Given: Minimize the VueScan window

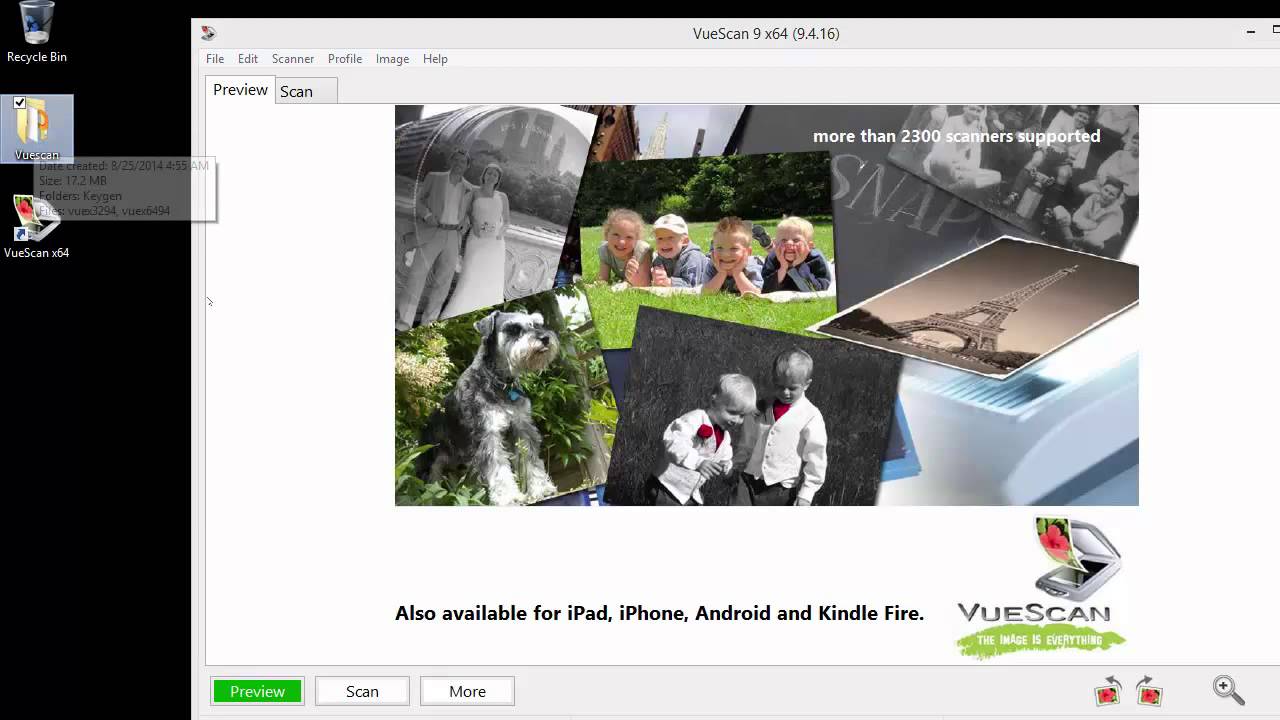Looking at the screenshot, I should (1250, 33).
